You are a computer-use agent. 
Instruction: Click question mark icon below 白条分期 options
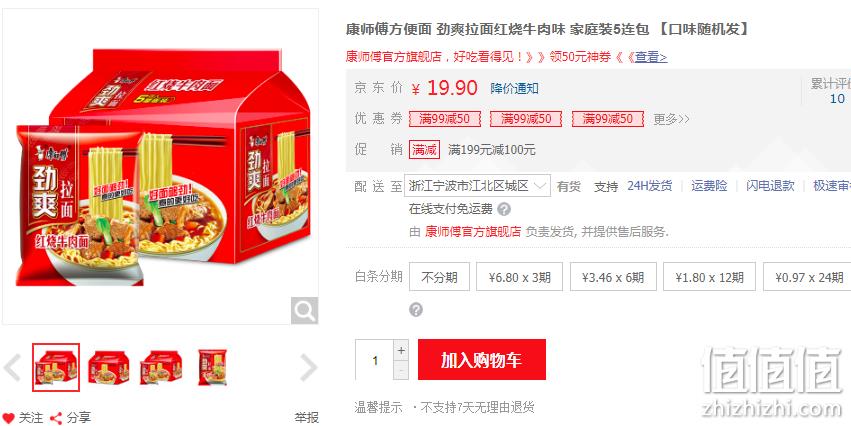coord(416,310)
